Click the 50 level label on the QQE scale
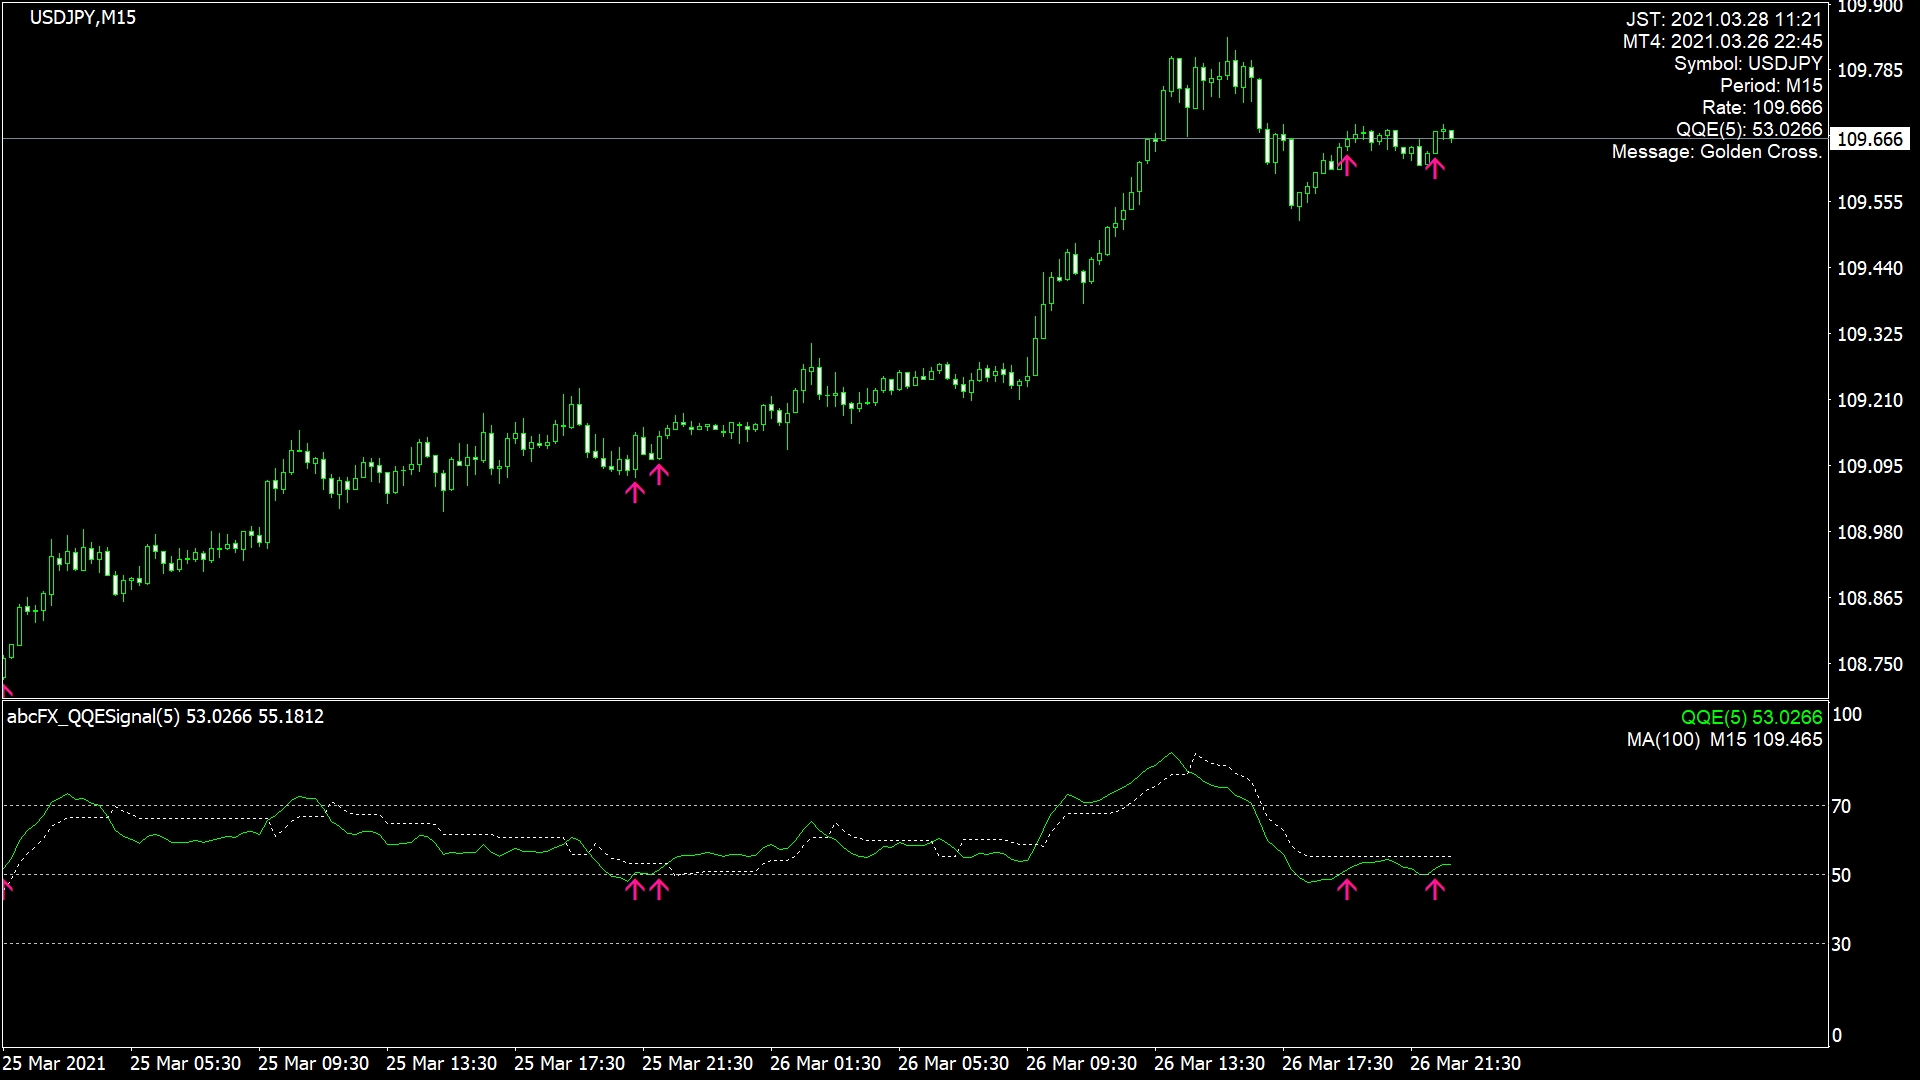This screenshot has width=1920, height=1080. tap(1841, 875)
